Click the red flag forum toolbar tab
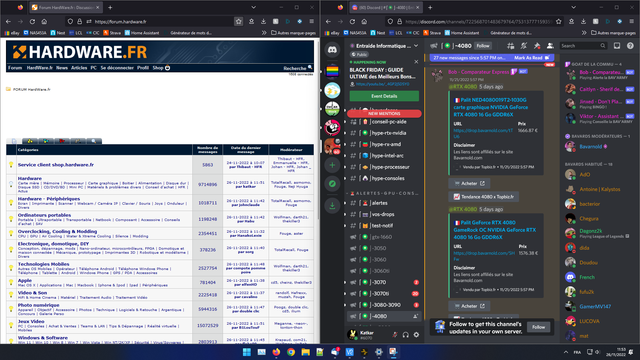Viewport: 640px width, 360px height. [62, 141]
